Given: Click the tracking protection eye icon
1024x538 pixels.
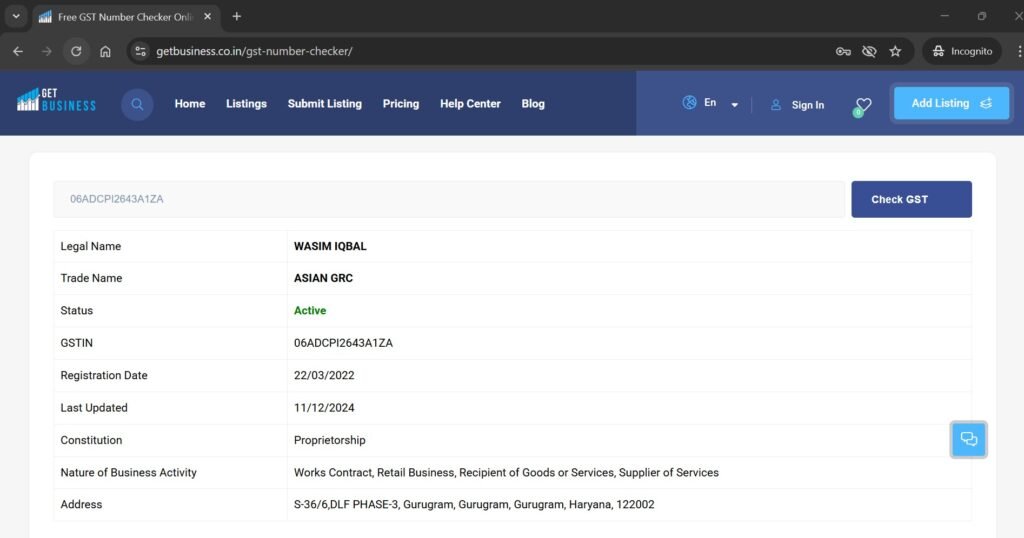Looking at the screenshot, I should pos(869,51).
